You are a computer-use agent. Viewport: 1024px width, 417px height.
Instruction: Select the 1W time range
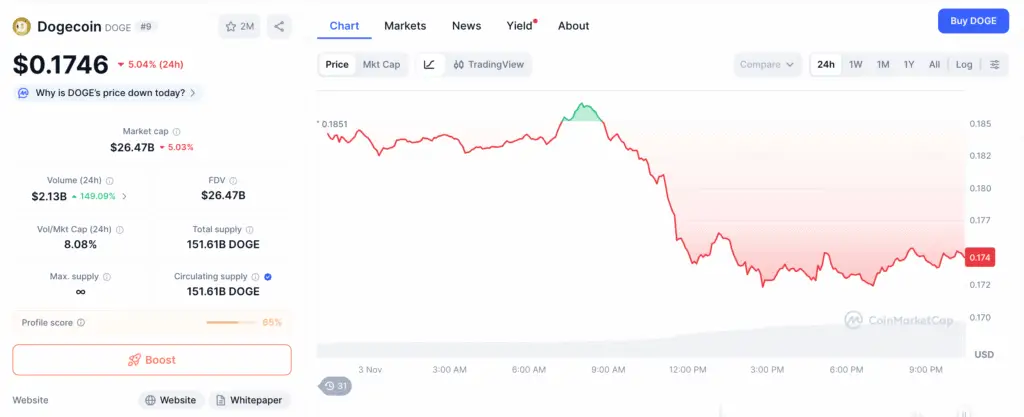pyautogui.click(x=856, y=65)
